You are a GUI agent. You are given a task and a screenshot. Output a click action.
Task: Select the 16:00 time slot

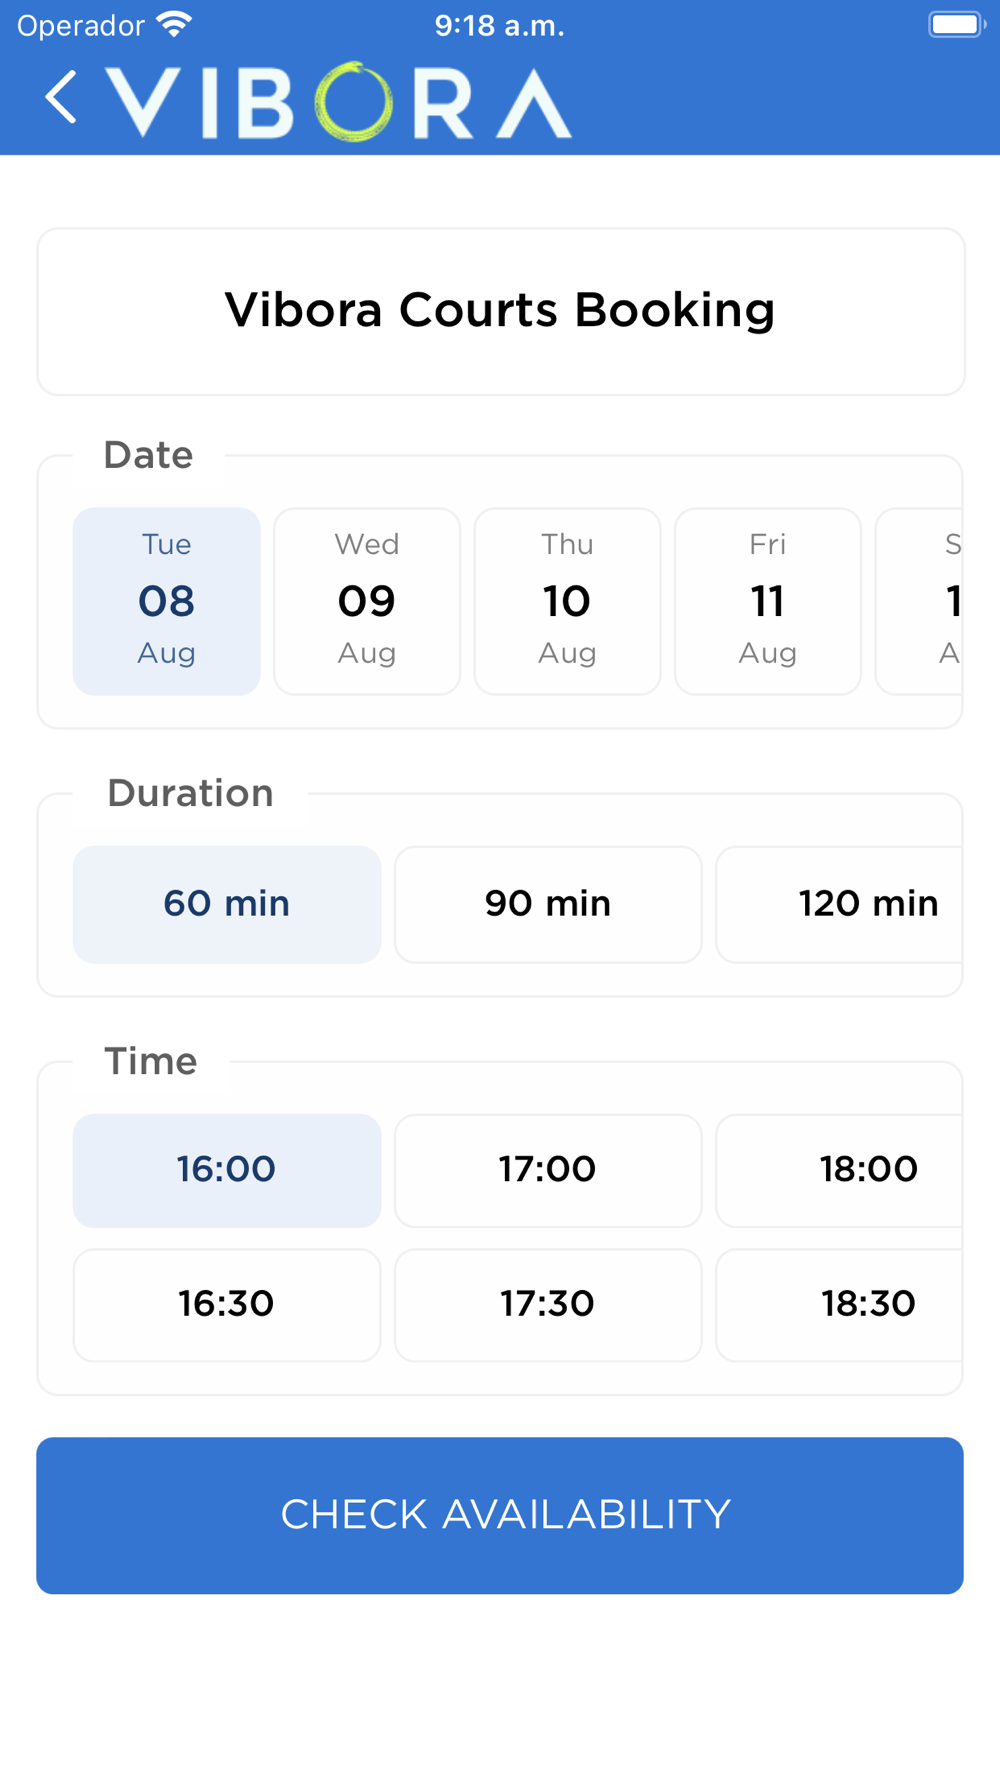(227, 1170)
